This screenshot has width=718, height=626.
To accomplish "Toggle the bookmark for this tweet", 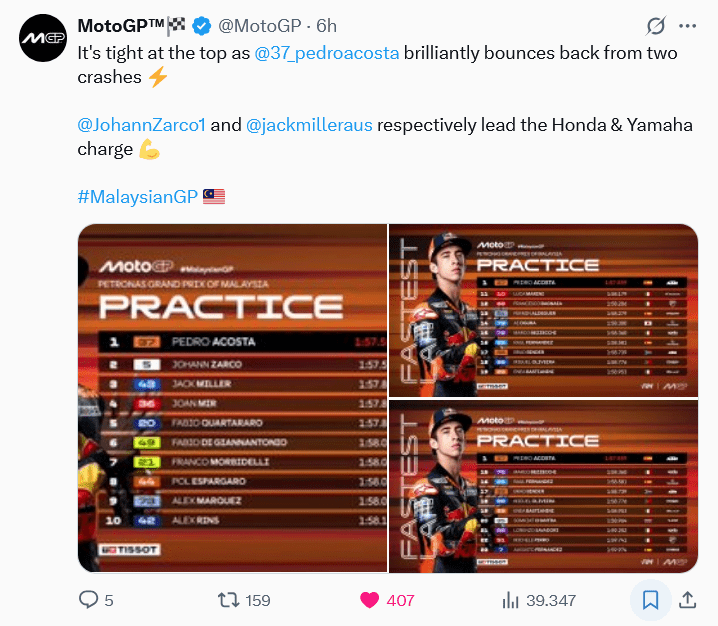I will click(650, 600).
